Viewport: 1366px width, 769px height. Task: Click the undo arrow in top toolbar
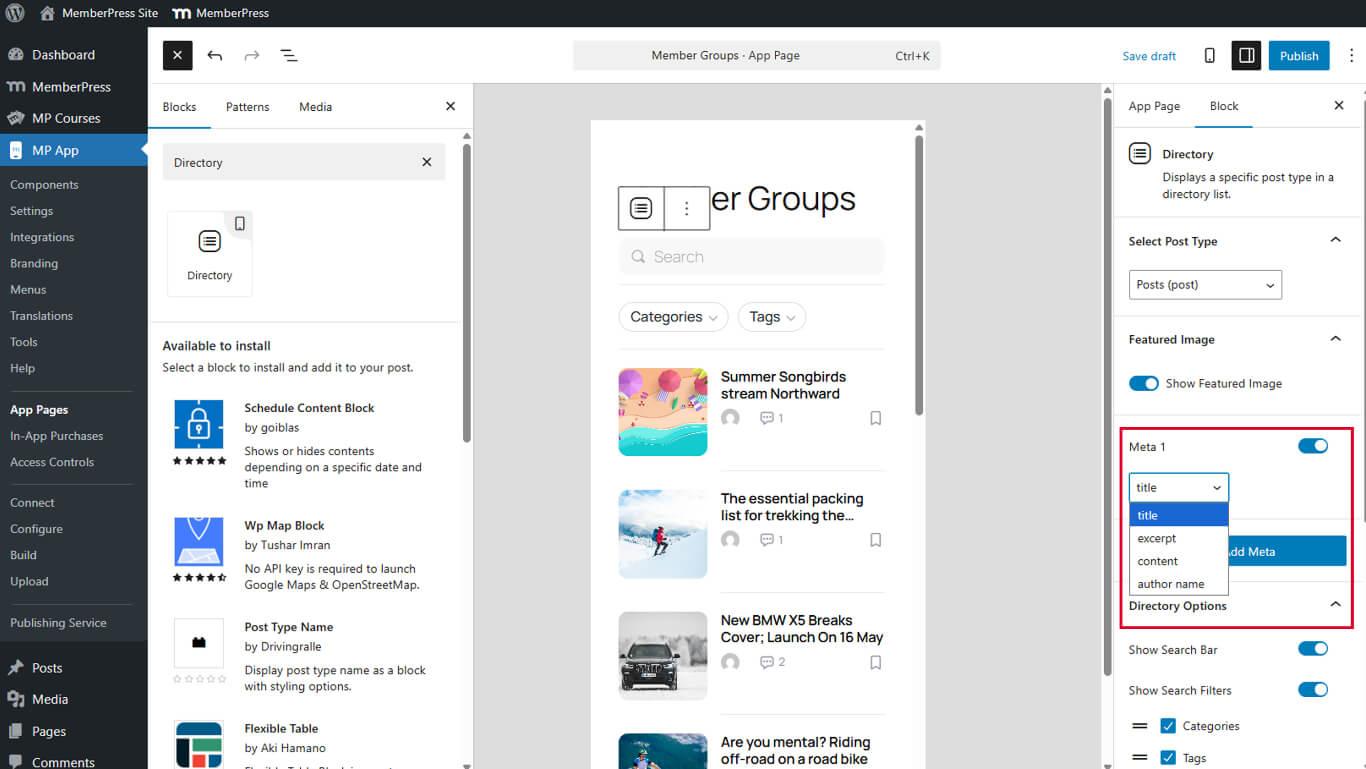pos(215,56)
